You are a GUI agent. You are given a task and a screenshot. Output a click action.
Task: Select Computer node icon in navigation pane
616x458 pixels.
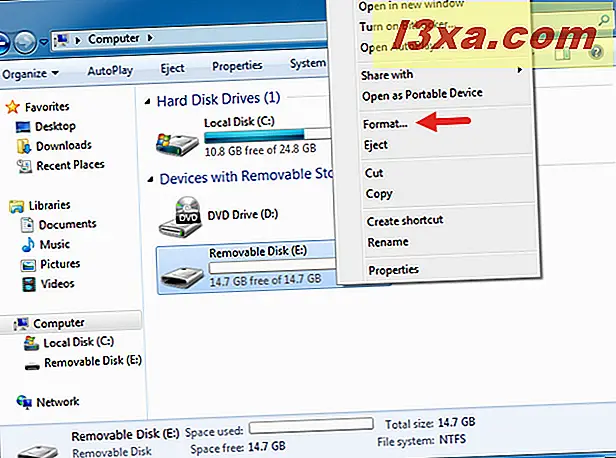(x=21, y=323)
